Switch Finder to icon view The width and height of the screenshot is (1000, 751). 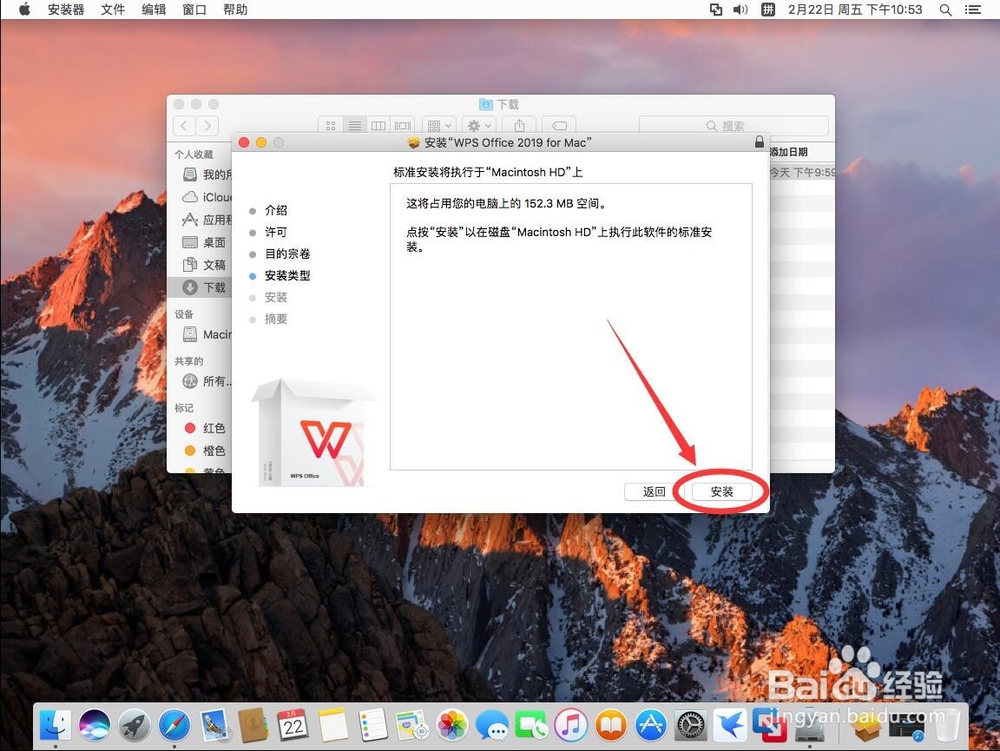[x=330, y=126]
